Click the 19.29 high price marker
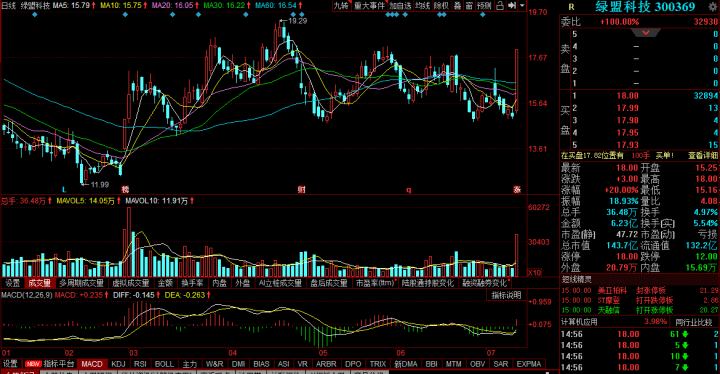Screen dimensions: 720x374 297,21
